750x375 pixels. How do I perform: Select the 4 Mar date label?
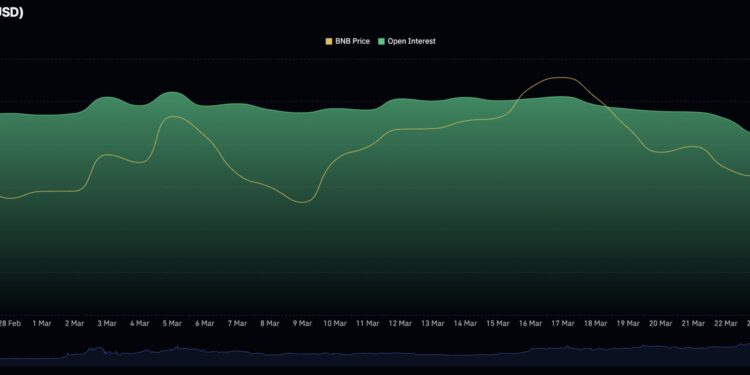139,323
